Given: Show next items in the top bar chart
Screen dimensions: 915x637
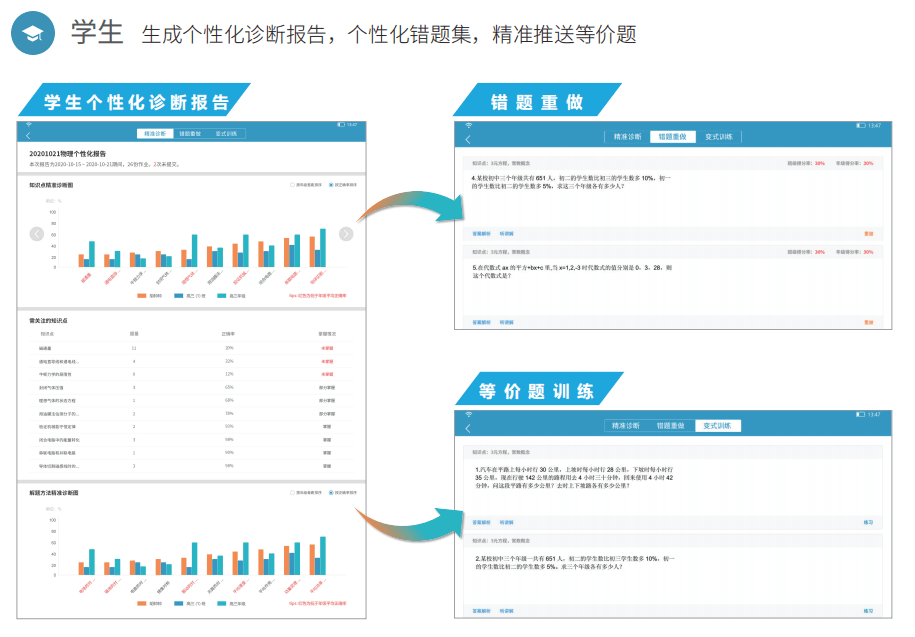Looking at the screenshot, I should click(346, 234).
